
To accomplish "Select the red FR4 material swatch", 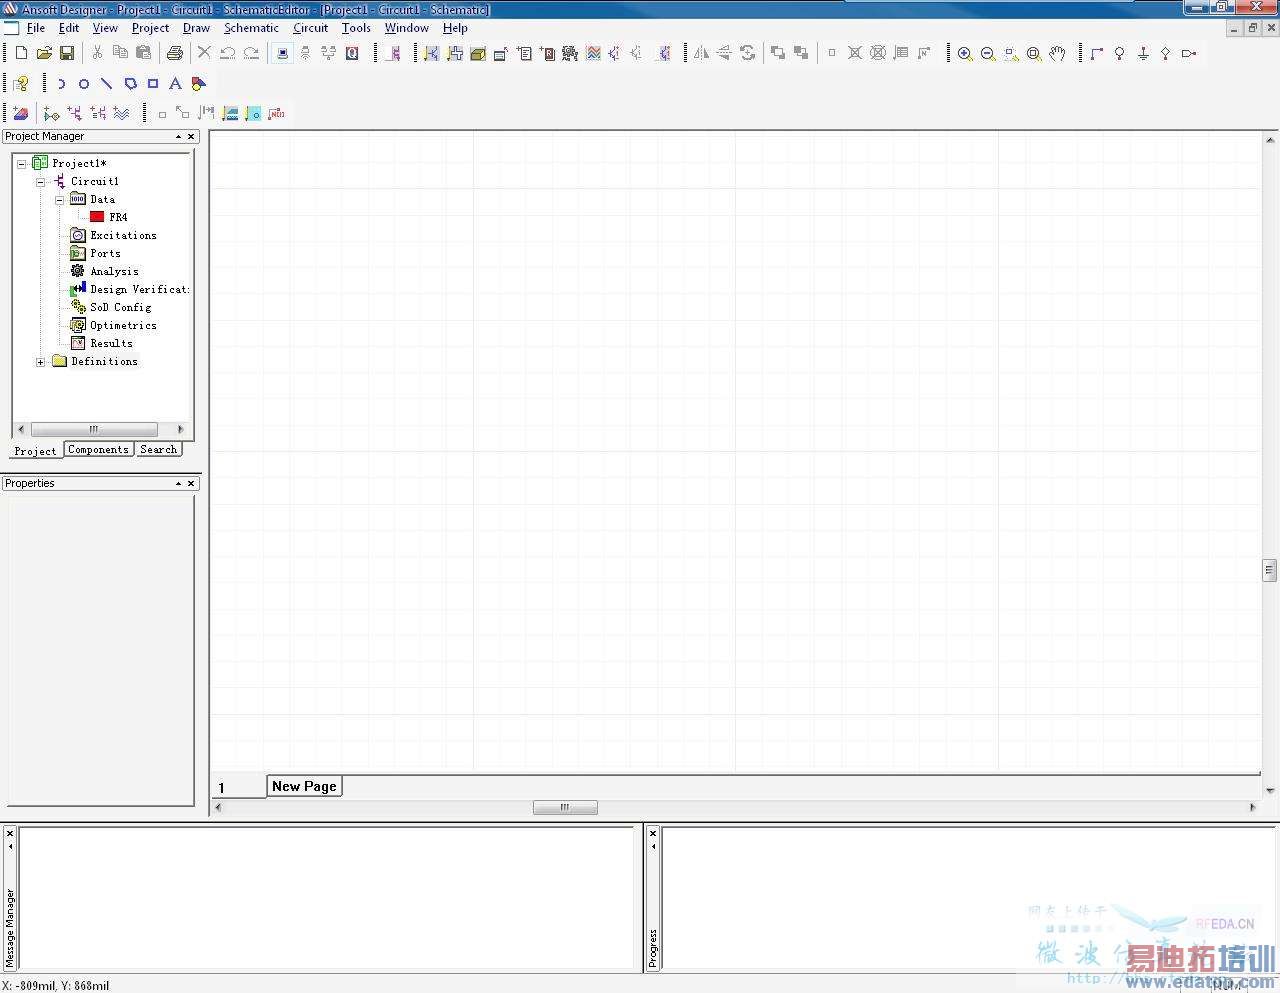I will [x=97, y=217].
